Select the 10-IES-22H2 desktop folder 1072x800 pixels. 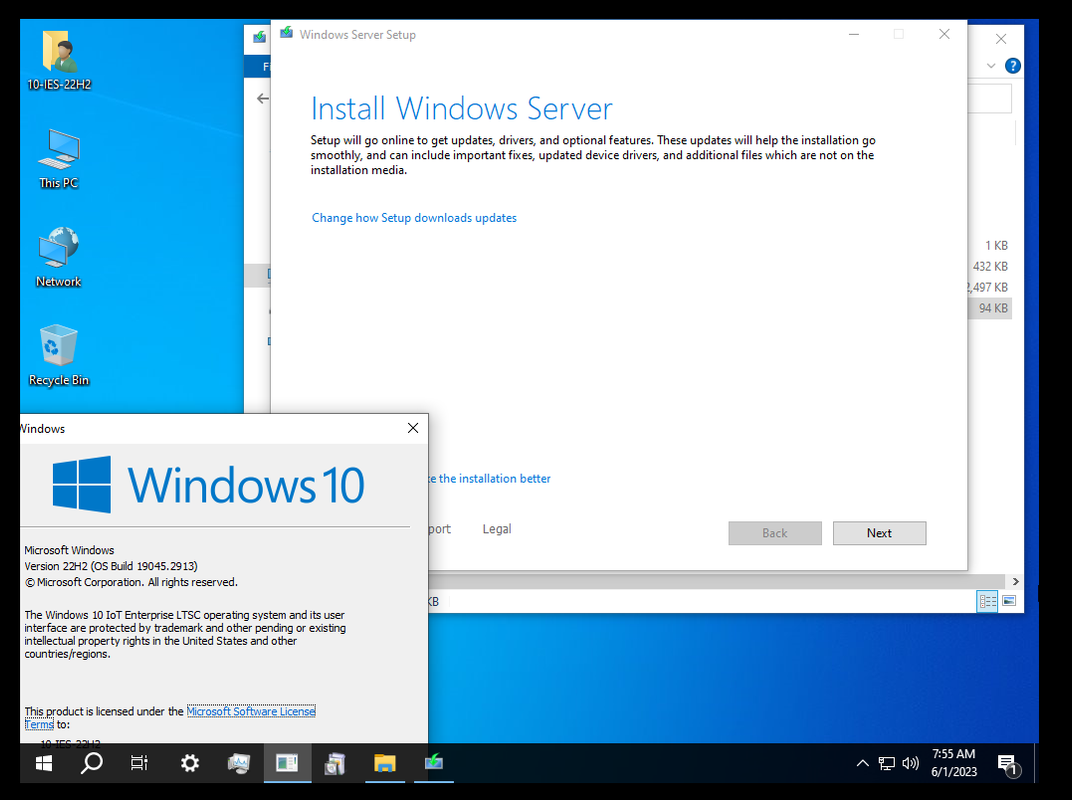coord(59,60)
